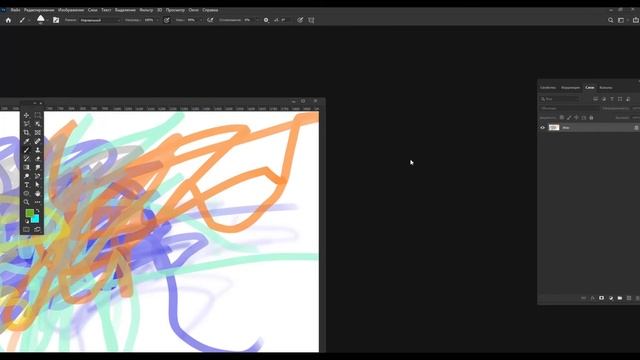The width and height of the screenshot is (640, 360).
Task: Open the smoothing percentage dropdown
Action: 257,20
